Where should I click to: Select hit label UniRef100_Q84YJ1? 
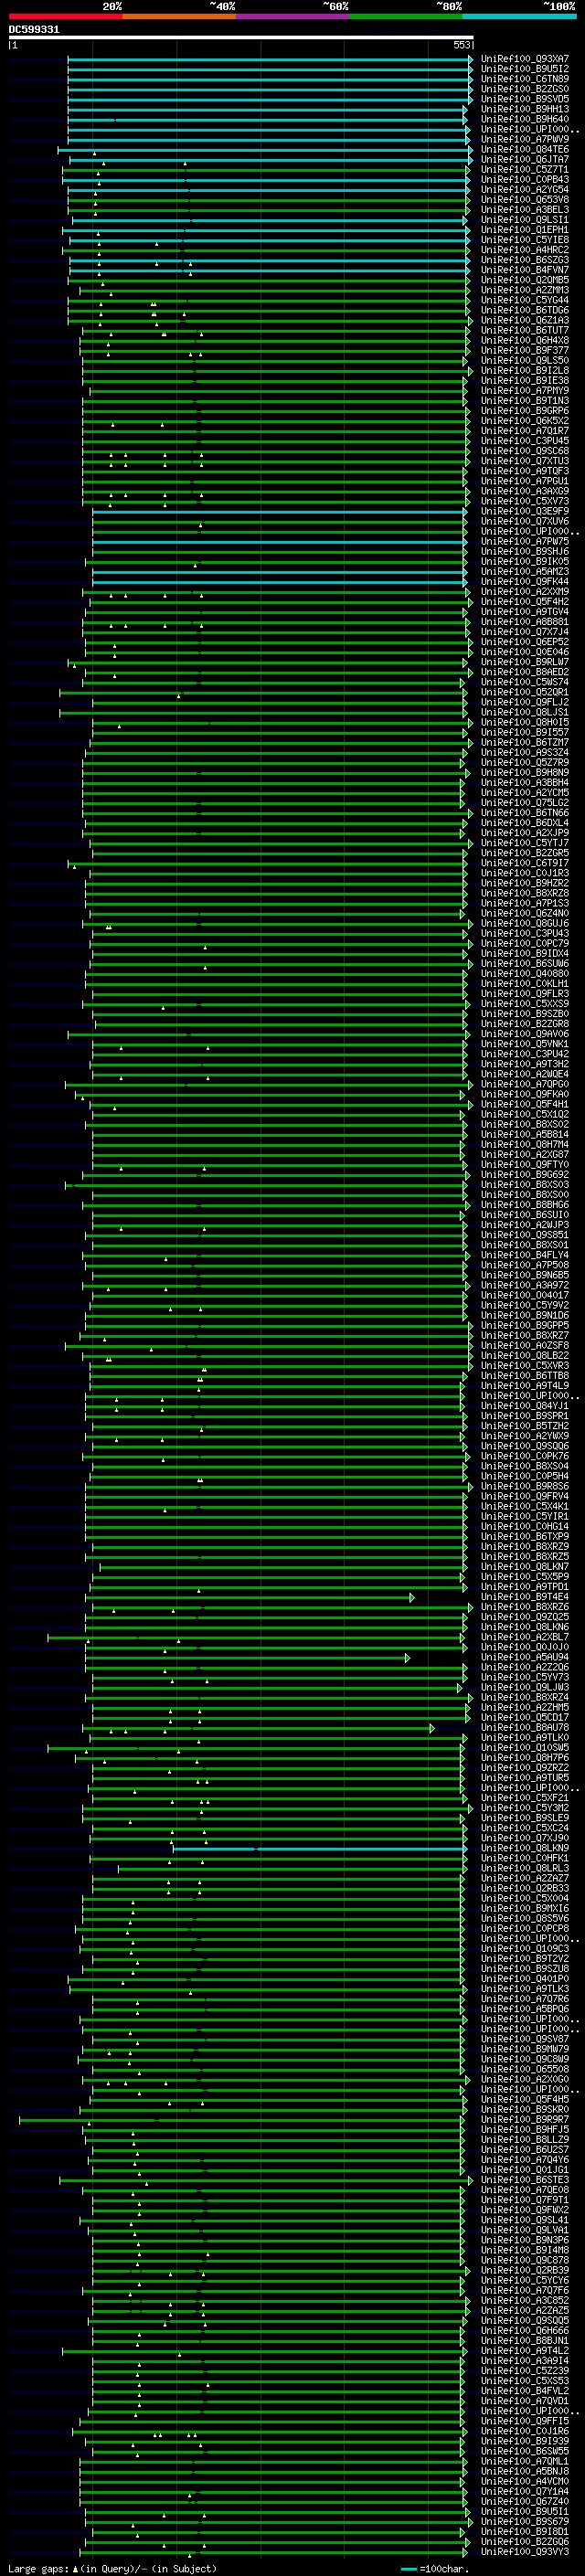(x=525, y=1406)
